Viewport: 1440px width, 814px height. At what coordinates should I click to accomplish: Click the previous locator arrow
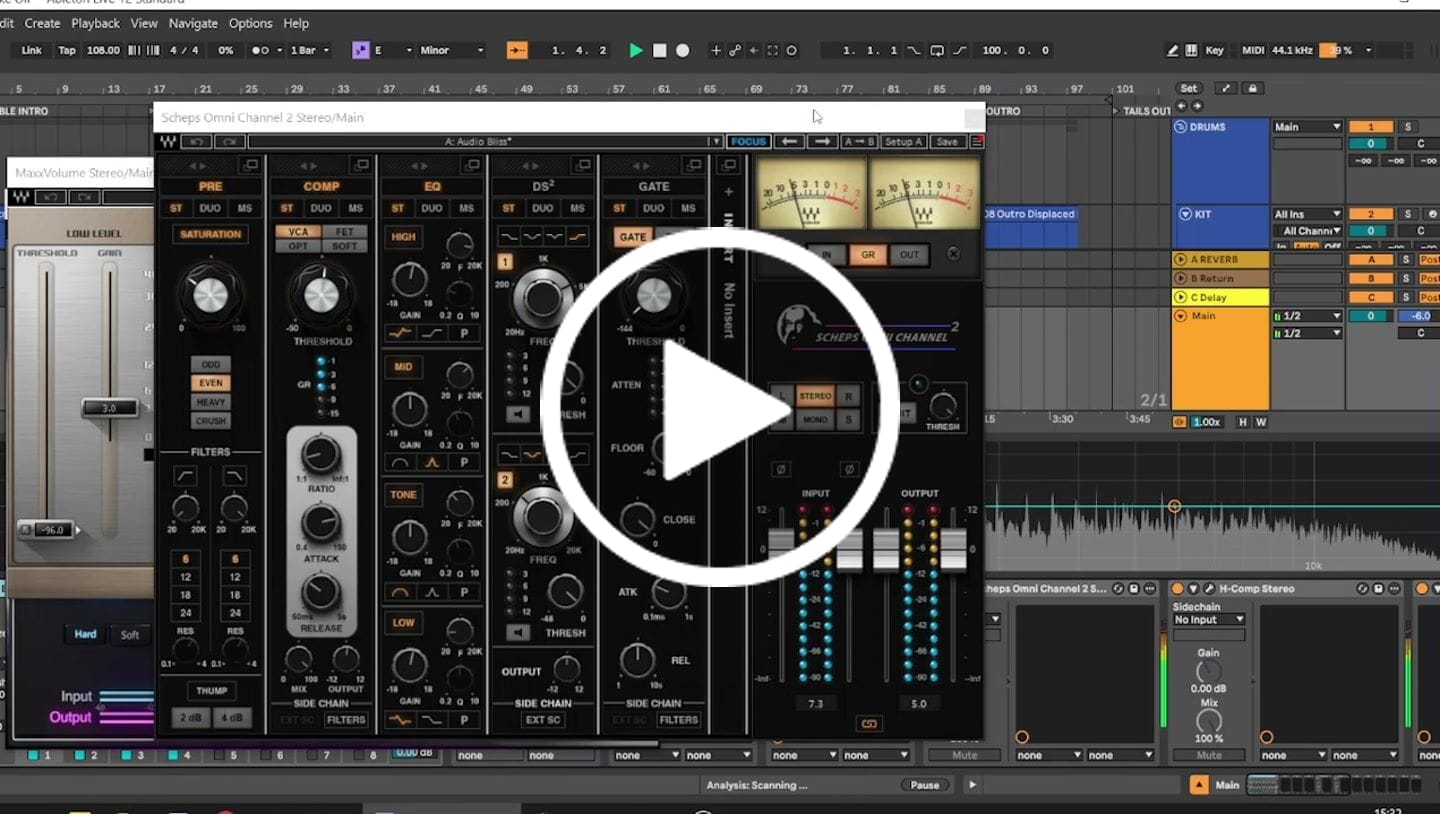click(1182, 105)
